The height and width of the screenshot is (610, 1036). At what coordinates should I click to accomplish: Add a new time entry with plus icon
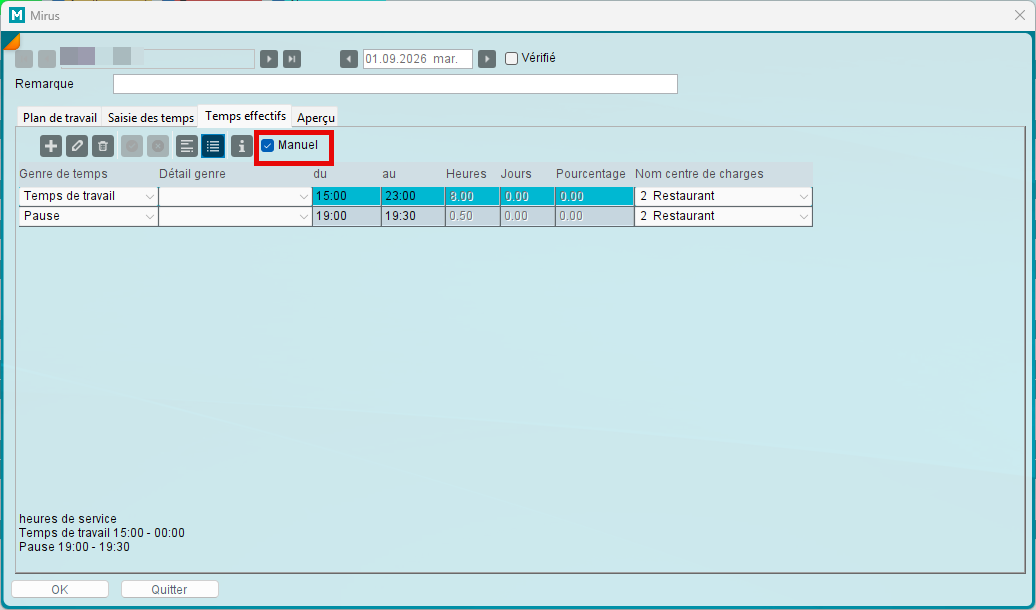coord(51,146)
